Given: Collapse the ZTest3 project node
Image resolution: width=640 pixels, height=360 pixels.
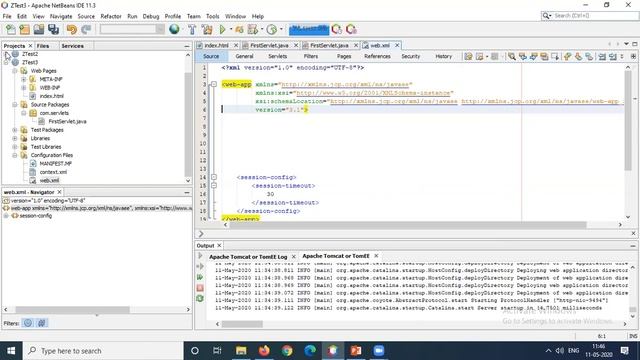Looking at the screenshot, I should tap(6, 62).
